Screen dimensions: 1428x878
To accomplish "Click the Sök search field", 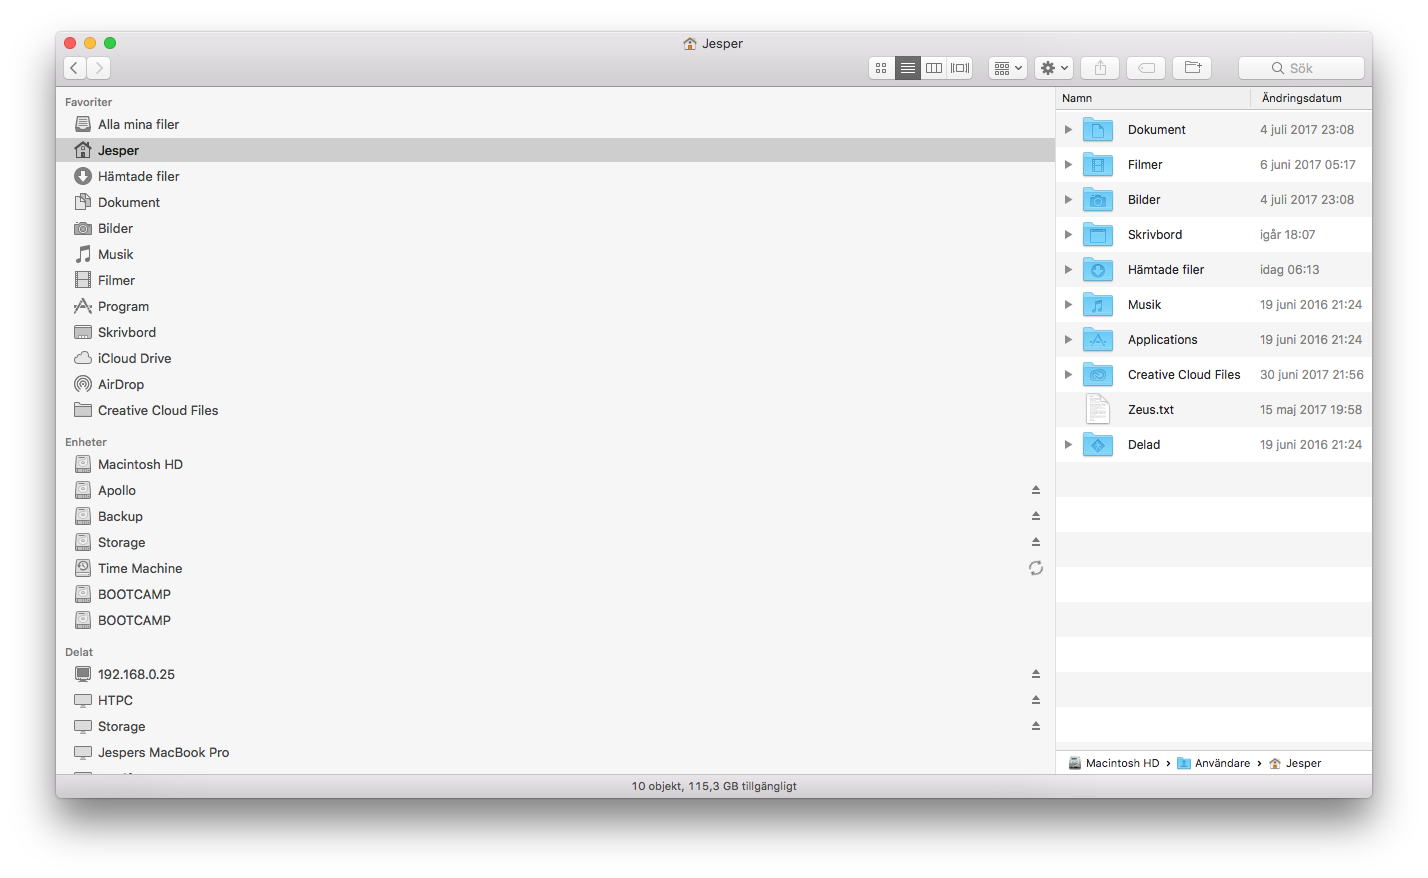I will tap(1301, 68).
